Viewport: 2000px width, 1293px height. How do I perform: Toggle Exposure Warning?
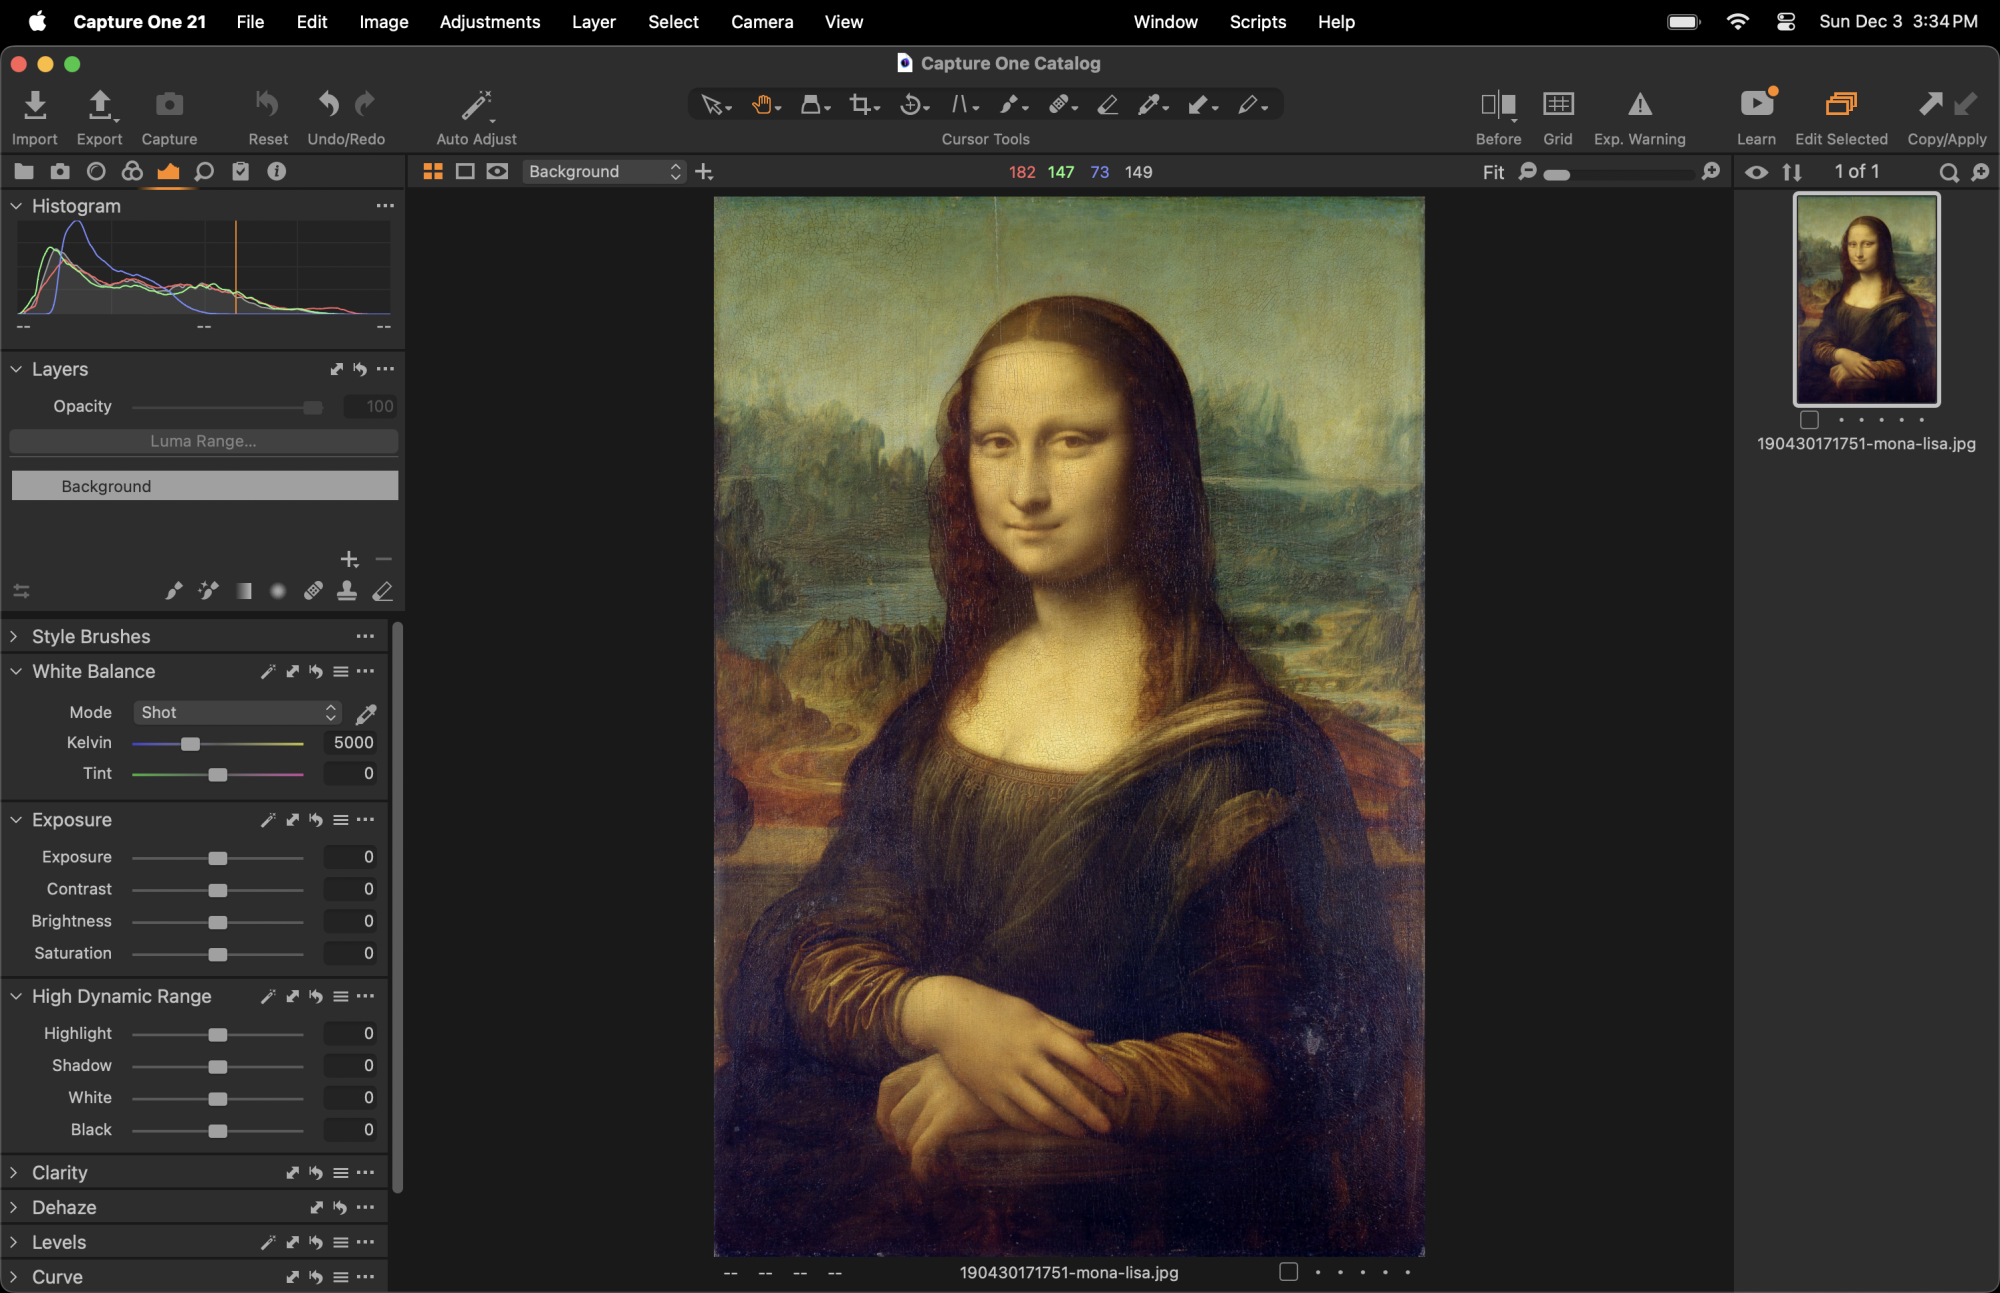(1640, 104)
